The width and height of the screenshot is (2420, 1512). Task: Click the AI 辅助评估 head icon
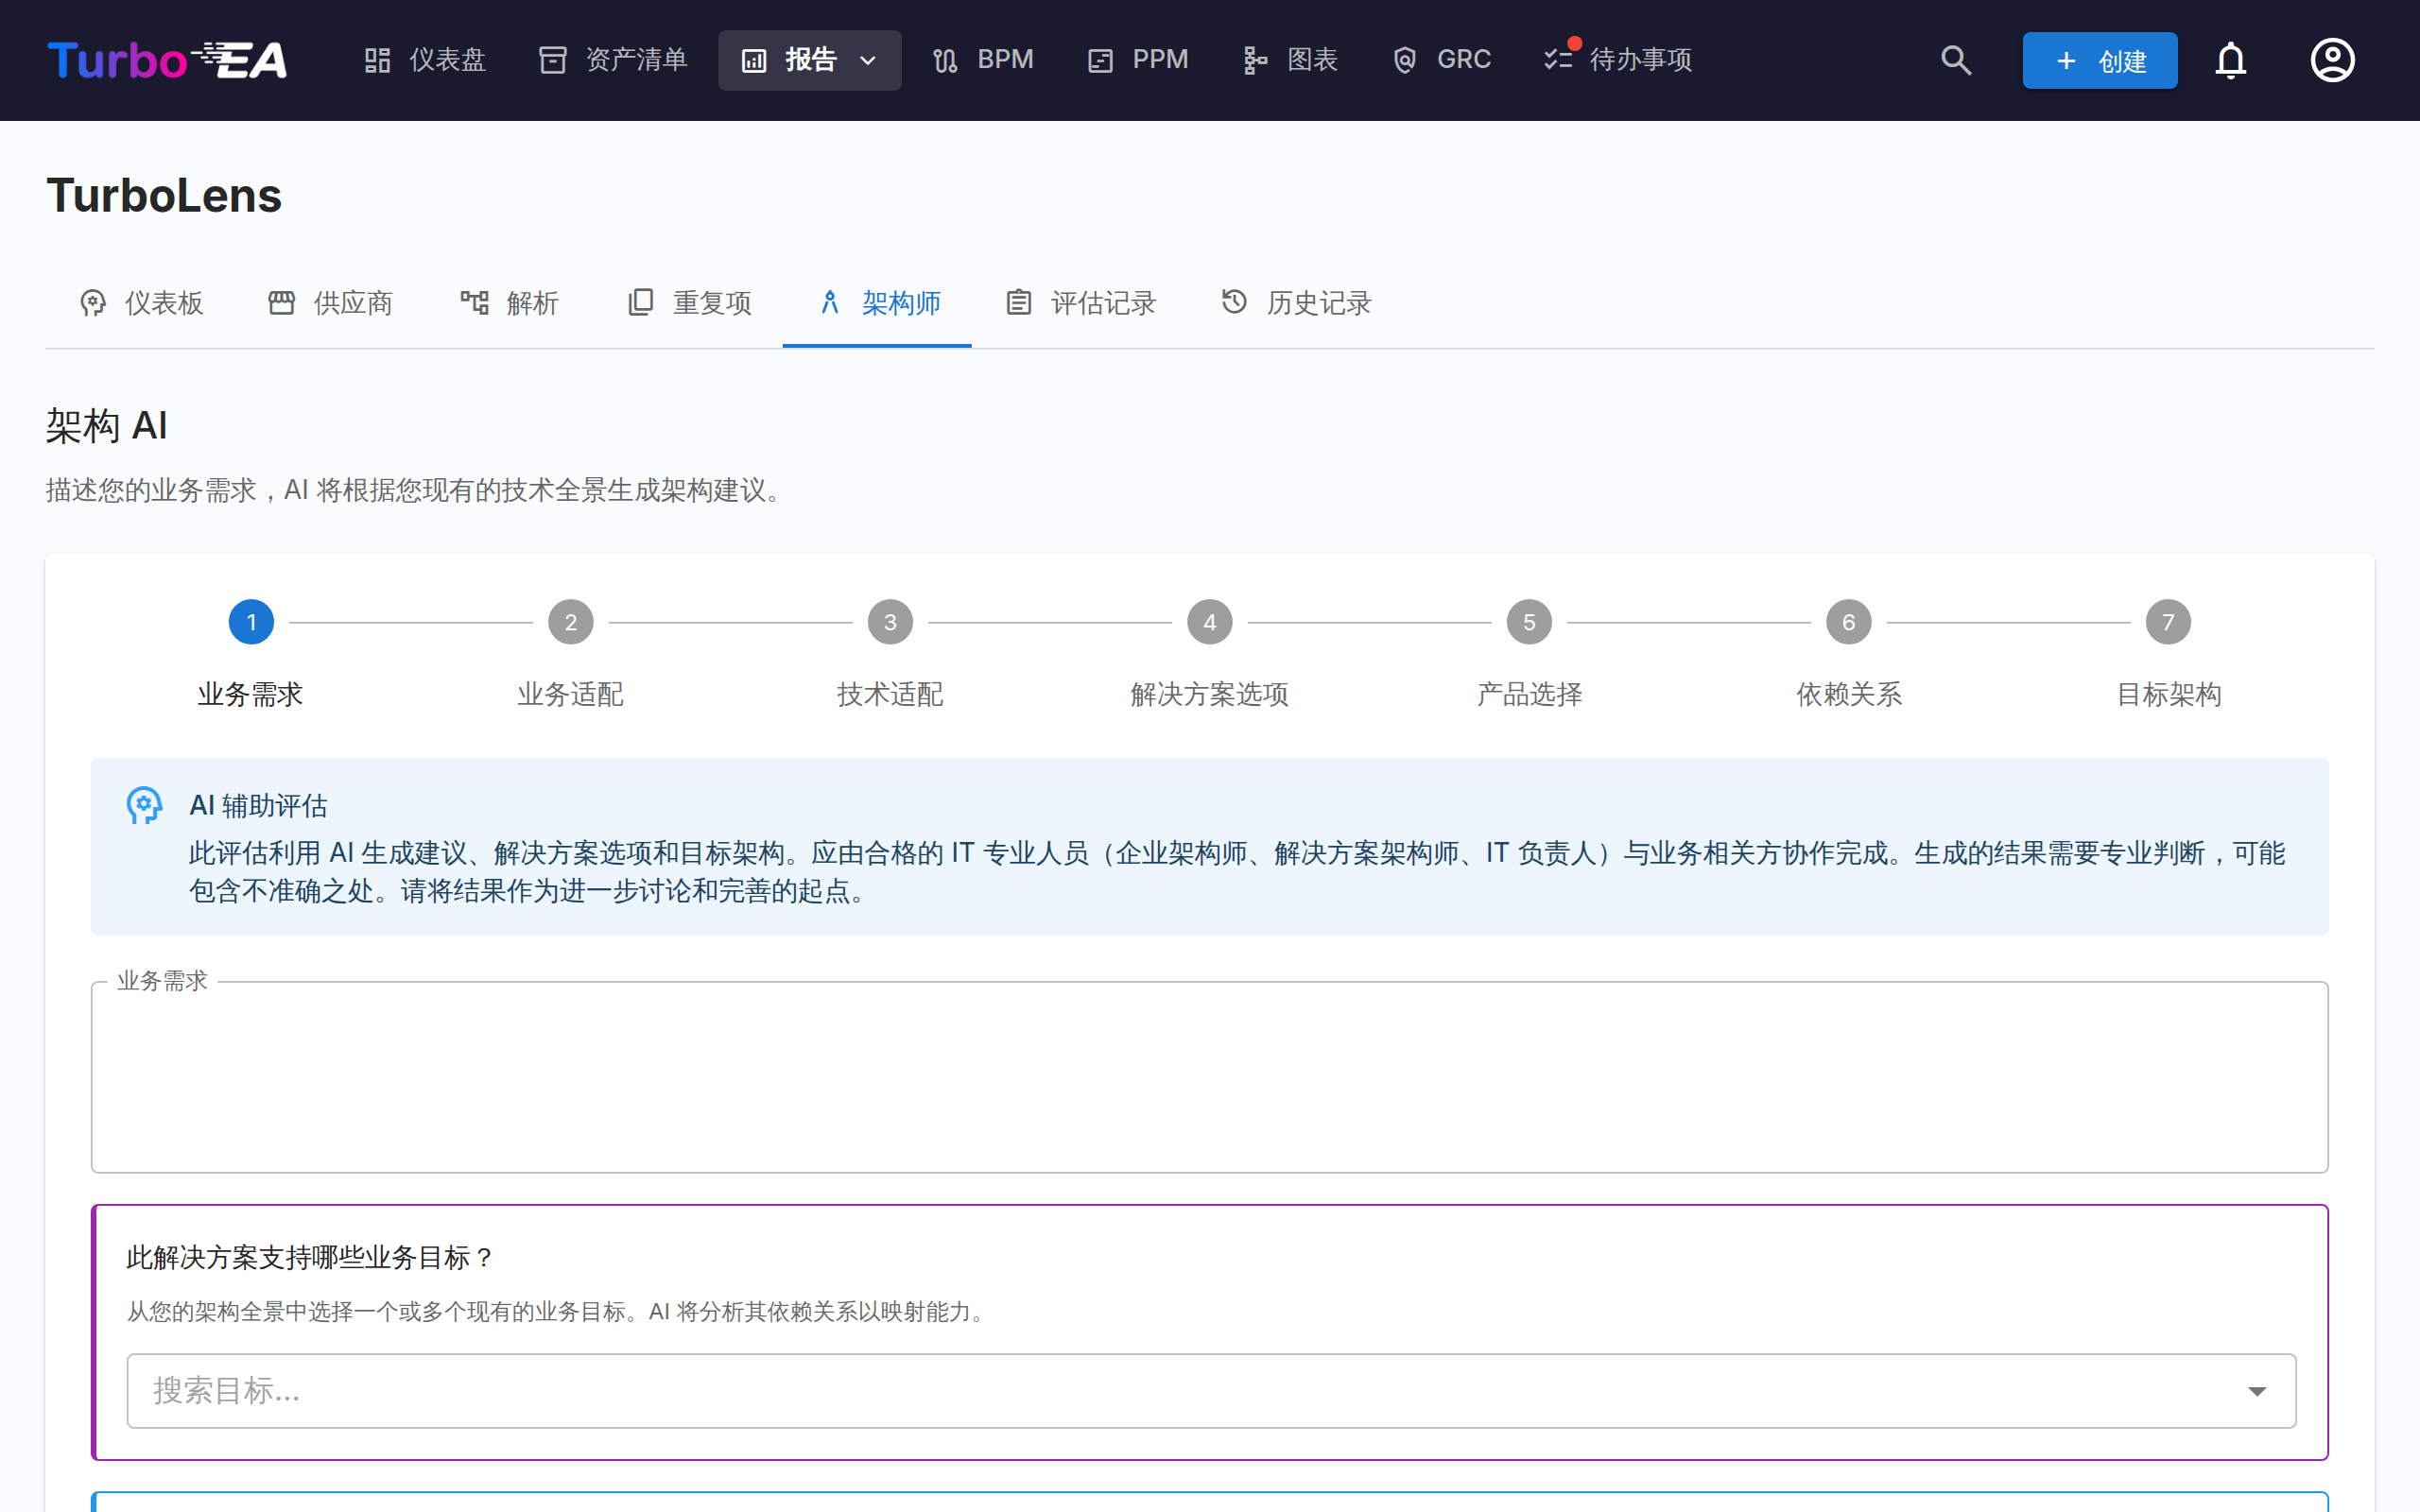(144, 805)
